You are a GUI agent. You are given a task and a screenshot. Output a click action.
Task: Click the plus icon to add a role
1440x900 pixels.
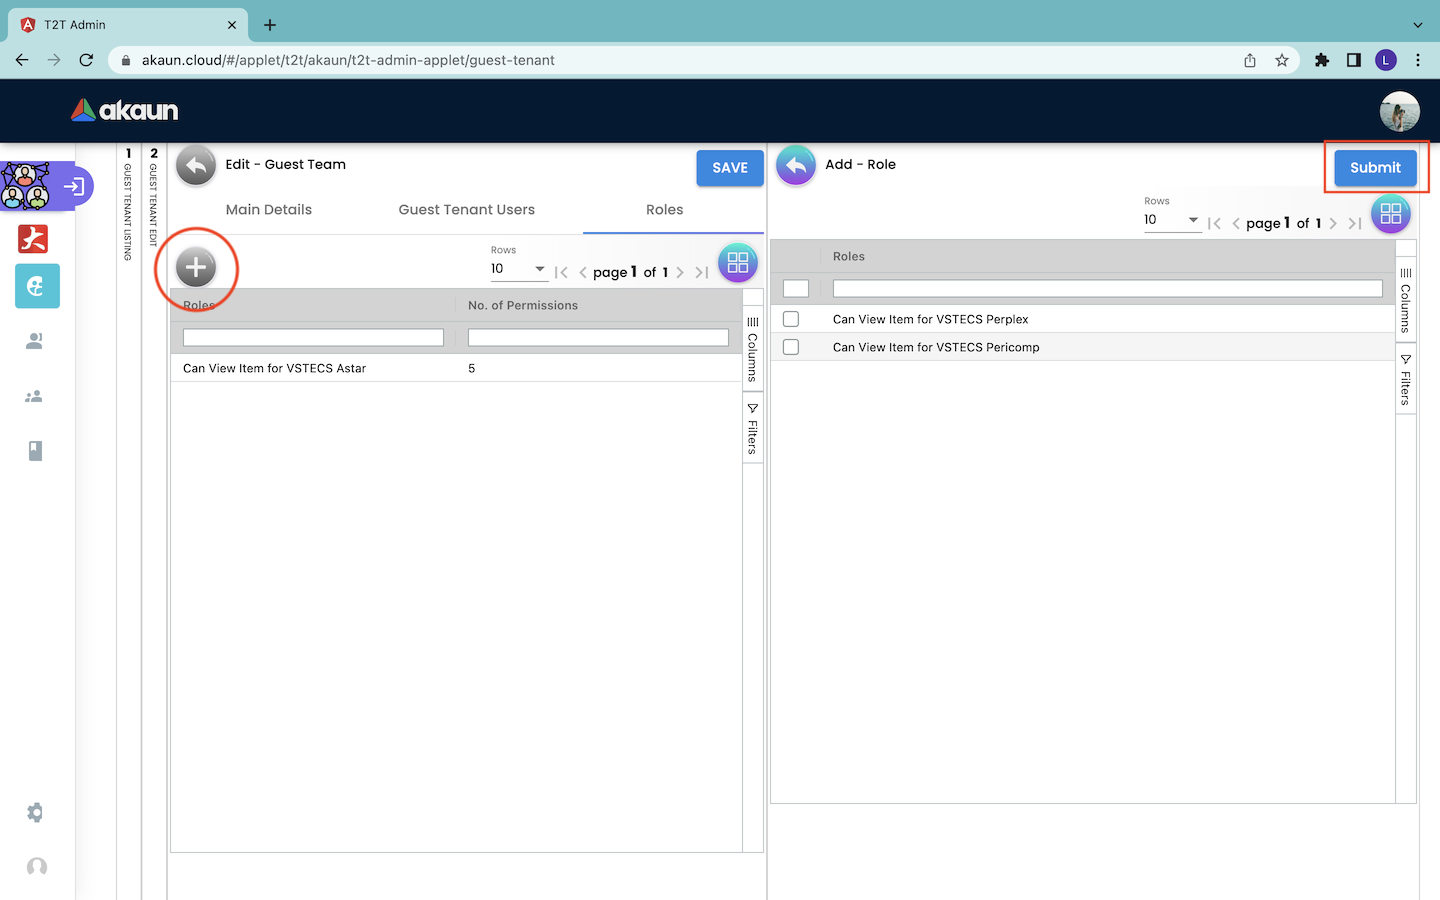point(196,267)
